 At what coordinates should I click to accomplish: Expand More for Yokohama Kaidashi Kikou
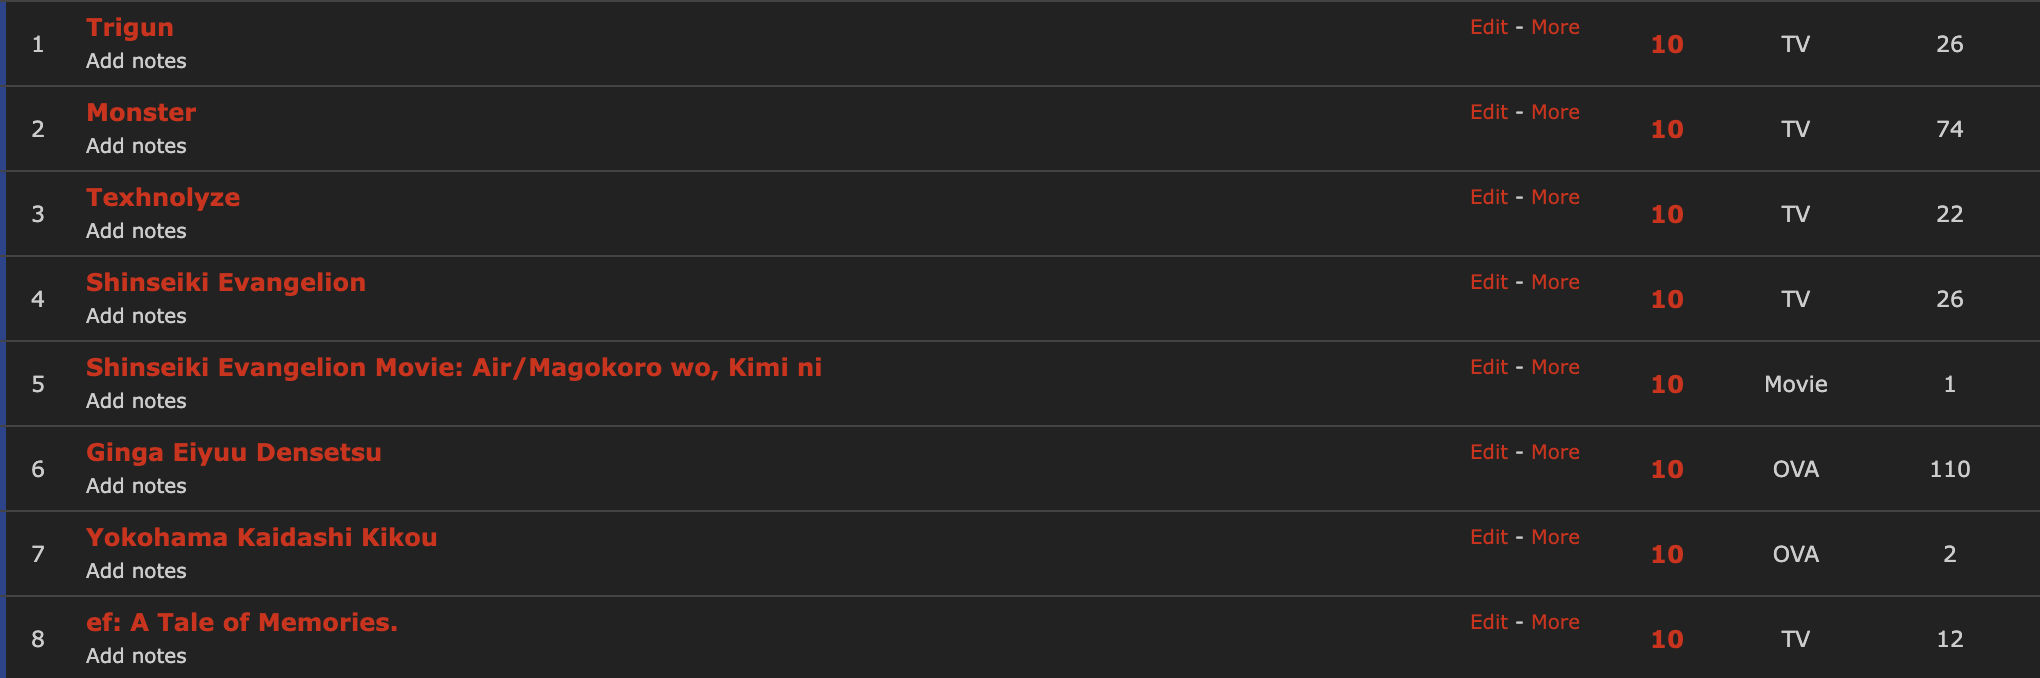[1555, 538]
